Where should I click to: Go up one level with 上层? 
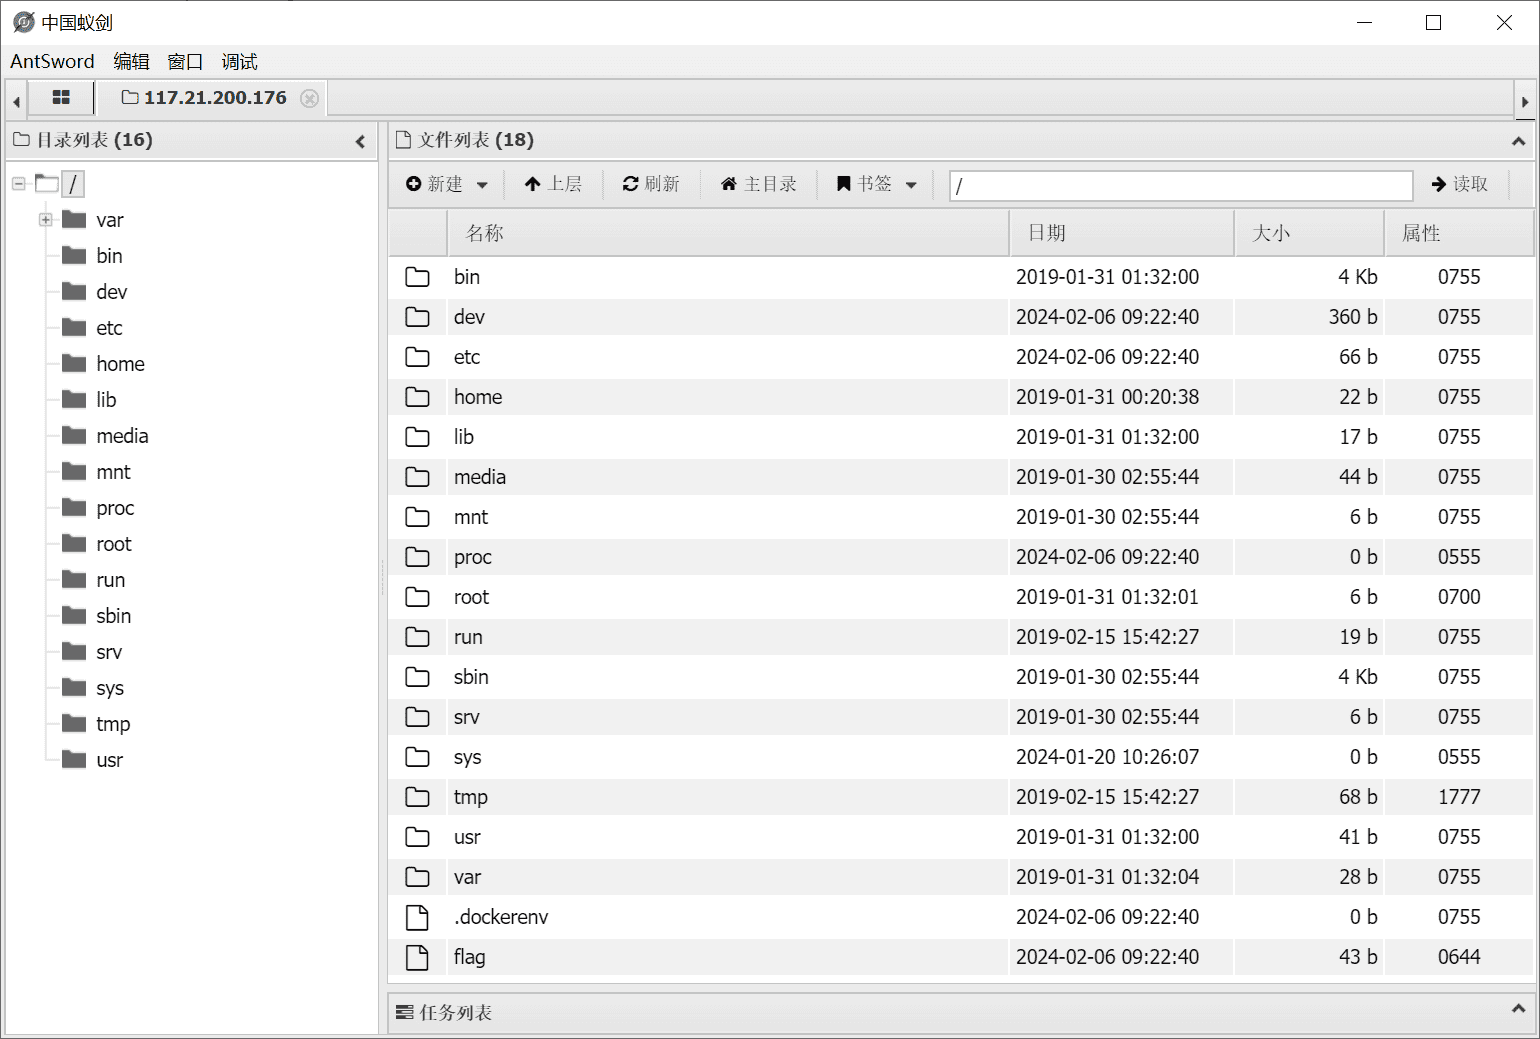[x=553, y=184]
